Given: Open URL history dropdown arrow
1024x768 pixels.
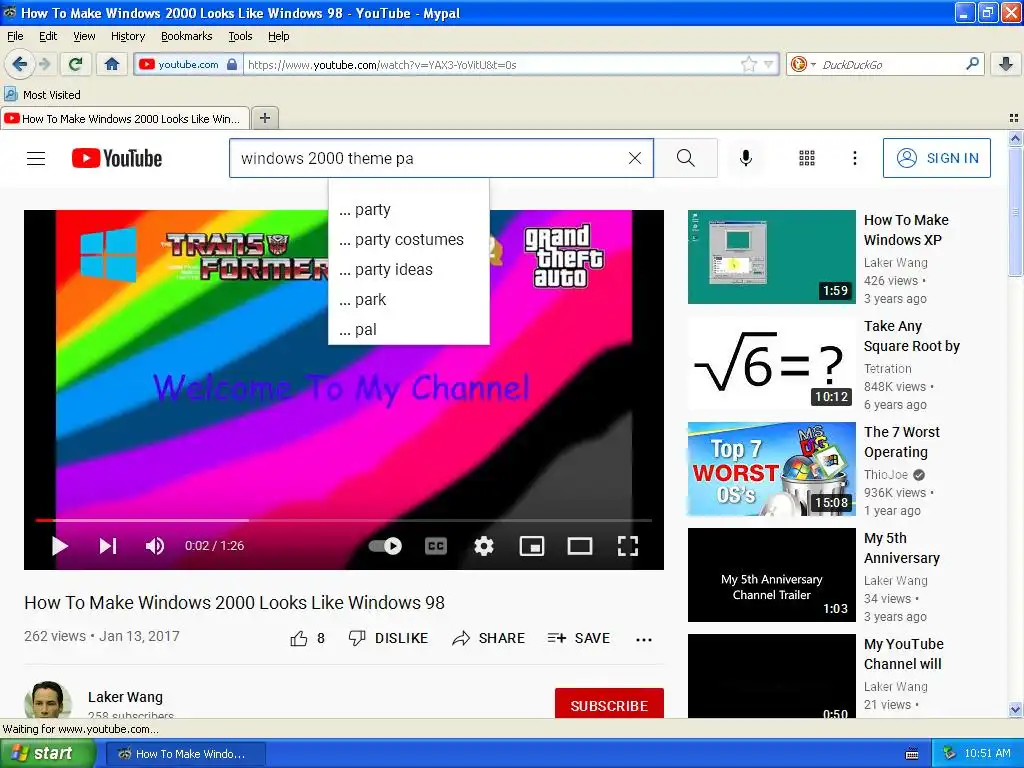Looking at the screenshot, I should pyautogui.click(x=769, y=64).
